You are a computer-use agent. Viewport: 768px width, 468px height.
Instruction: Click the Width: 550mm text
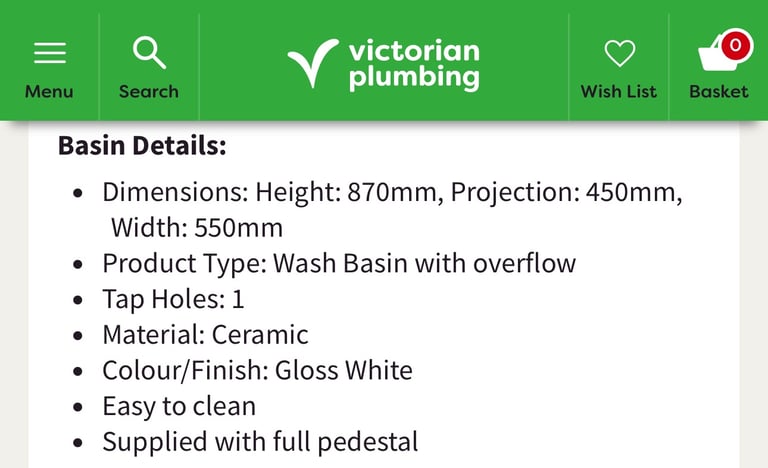197,228
